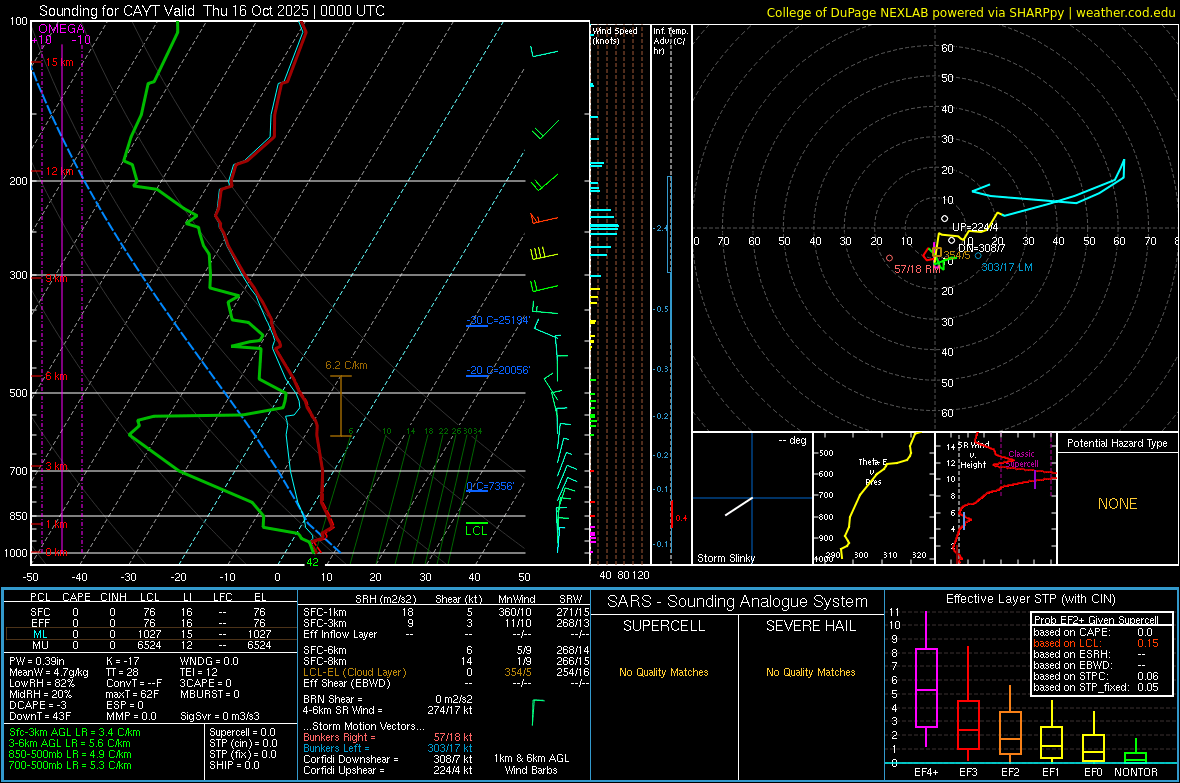This screenshot has height=783, width=1180.
Task: Click the 'LowRH = 82%' value
Action: coord(41,683)
